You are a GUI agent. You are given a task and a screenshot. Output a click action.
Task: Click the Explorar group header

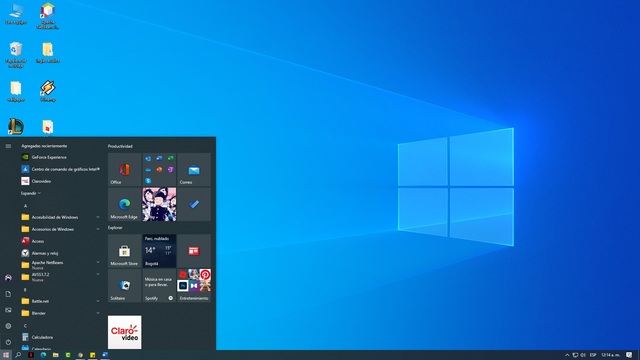pos(115,228)
